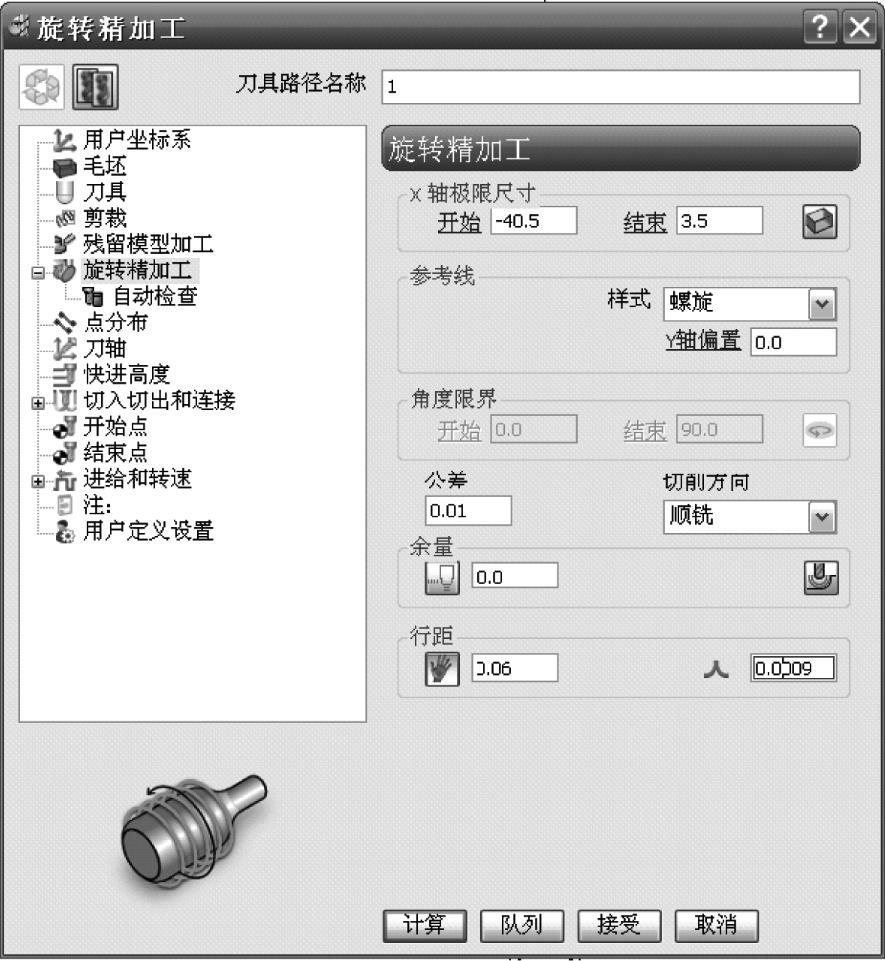
Task: Click the help question mark in title bar
Action: tap(820, 28)
